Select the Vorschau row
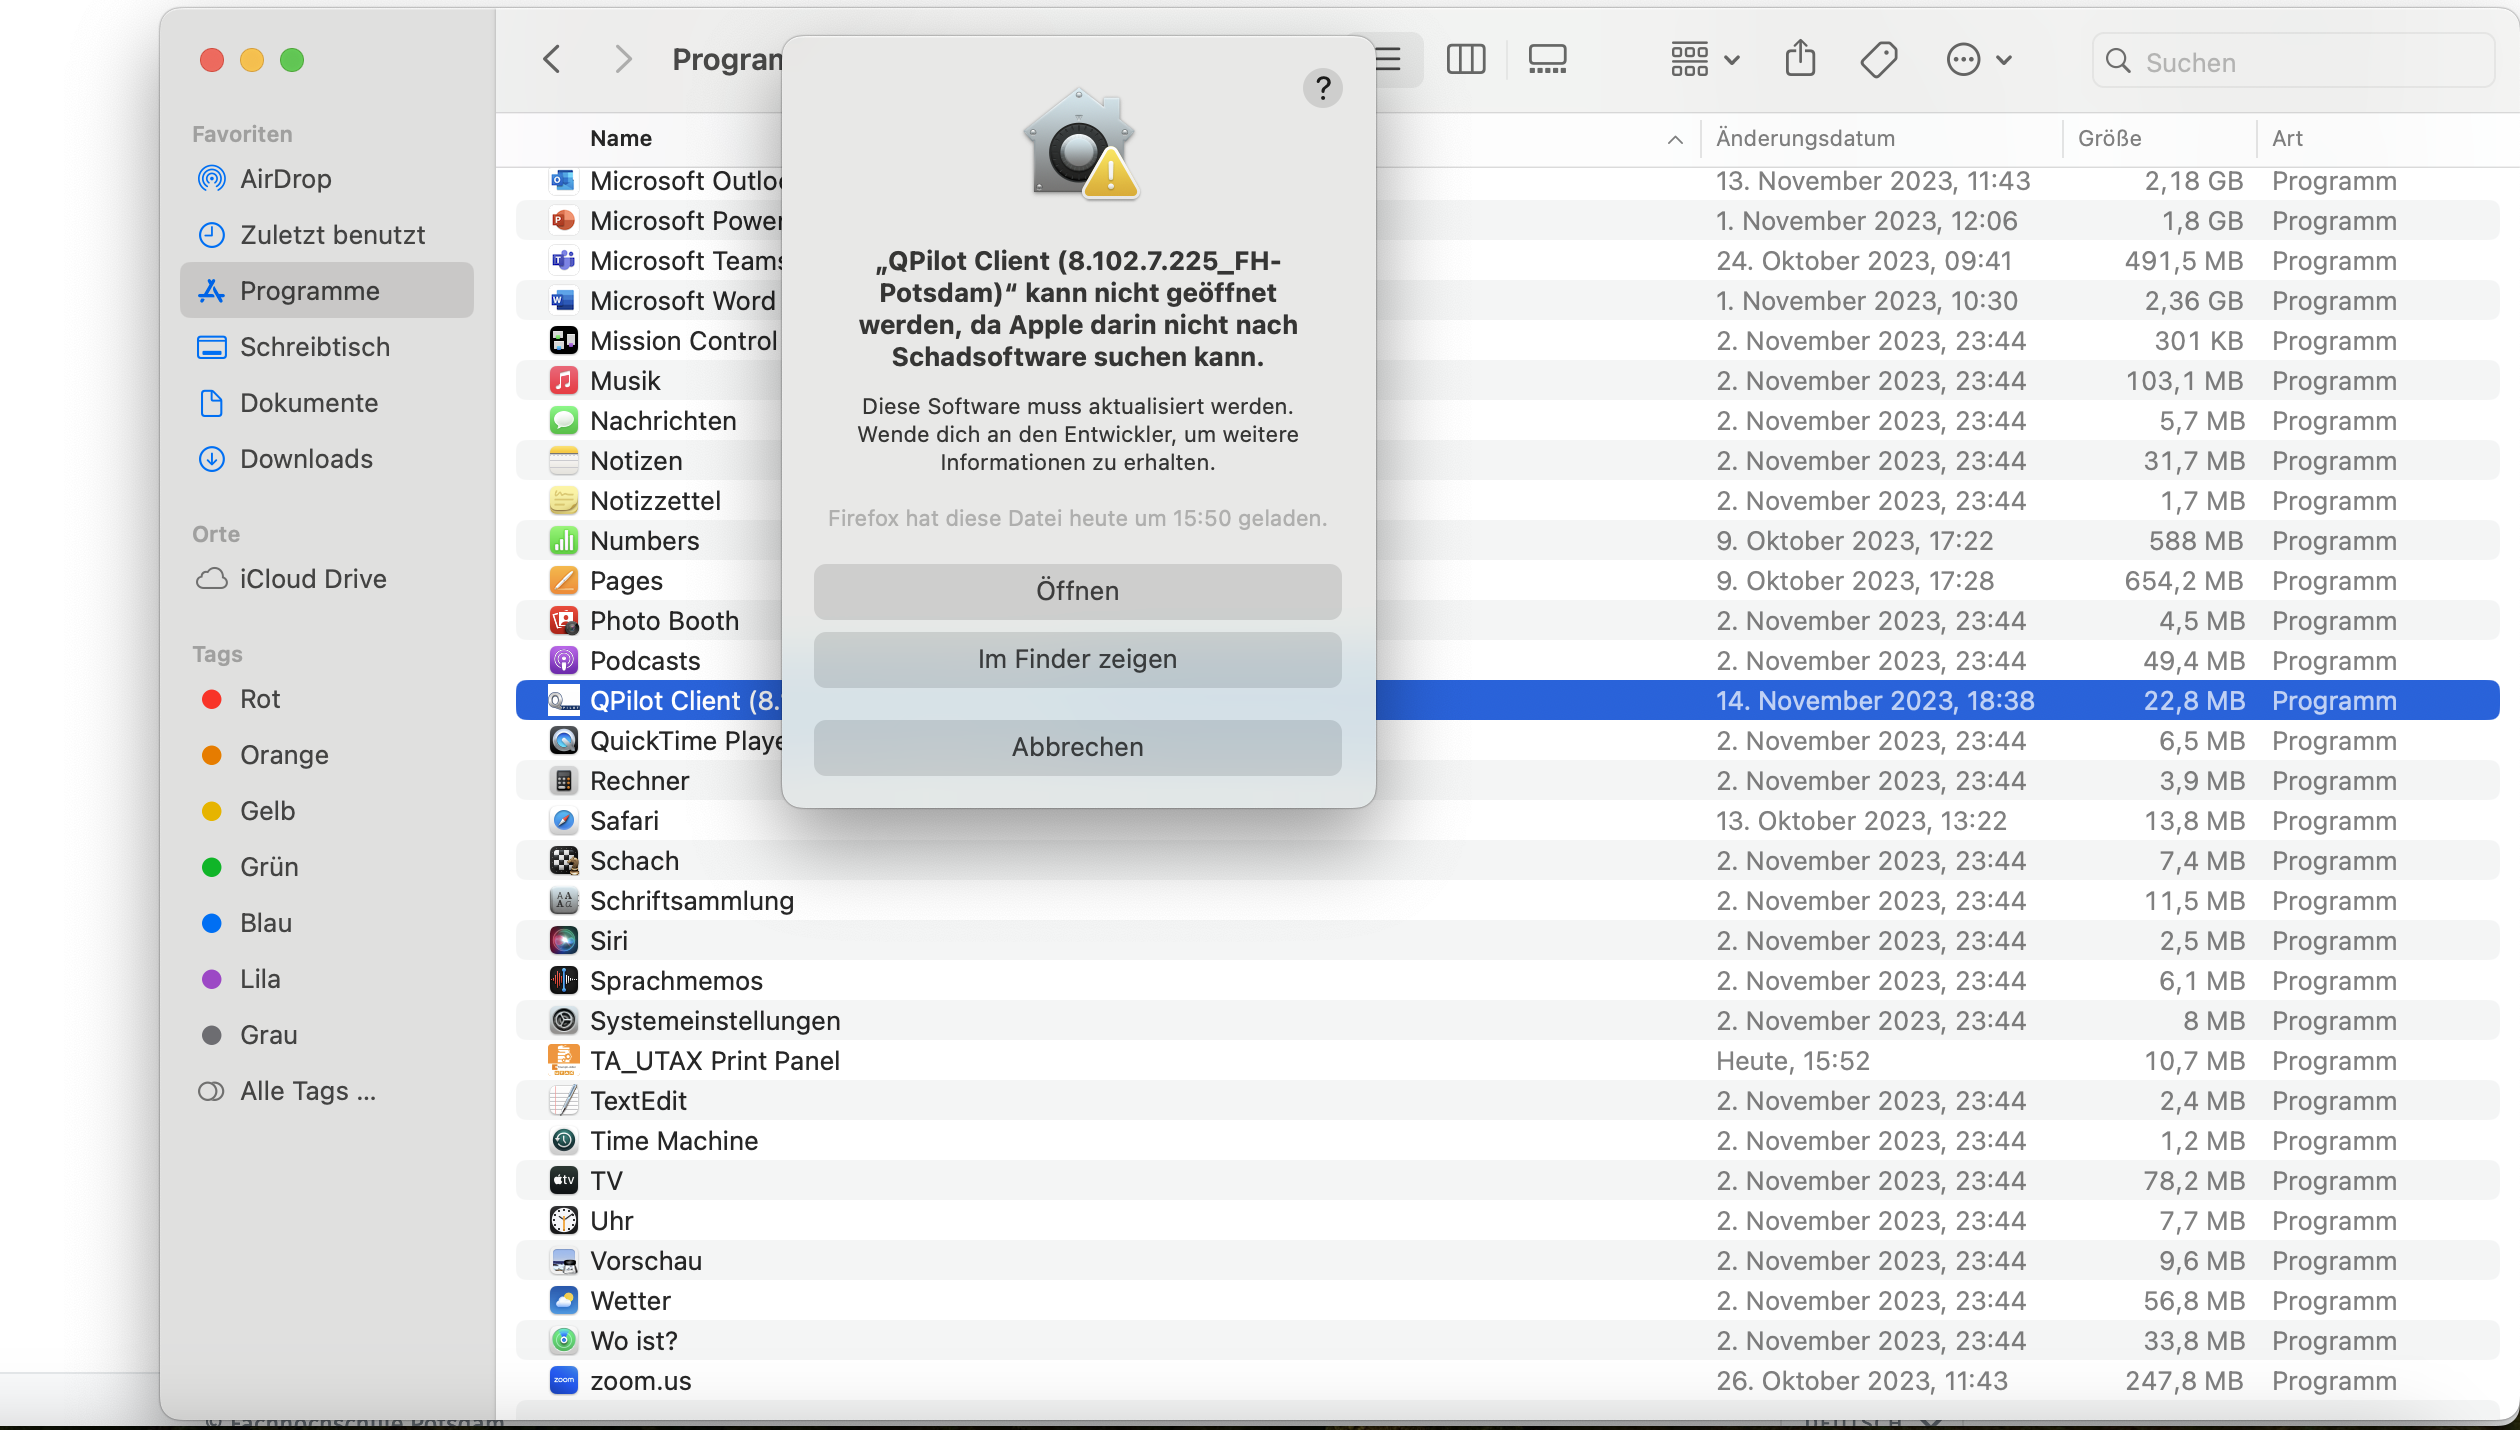 tap(1507, 1261)
